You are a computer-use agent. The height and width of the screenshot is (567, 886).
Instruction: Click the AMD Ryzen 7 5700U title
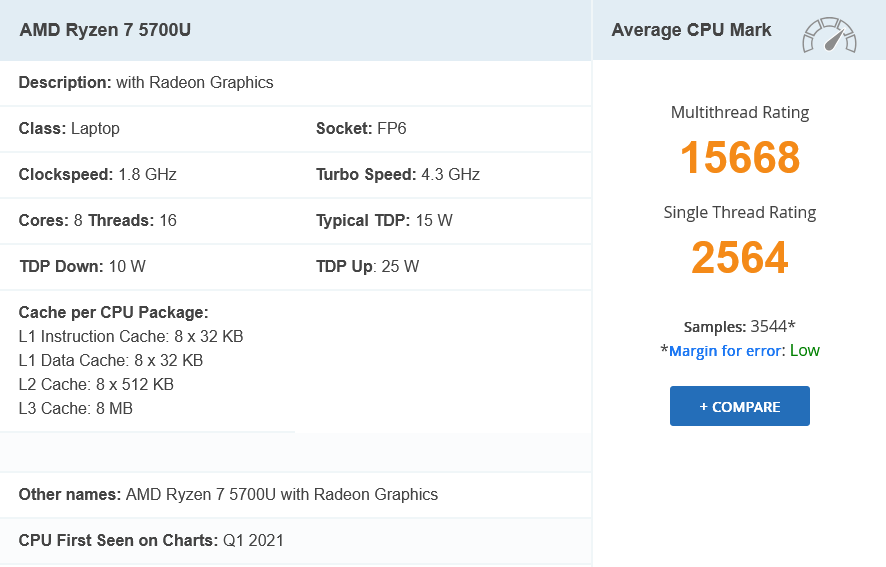(105, 30)
